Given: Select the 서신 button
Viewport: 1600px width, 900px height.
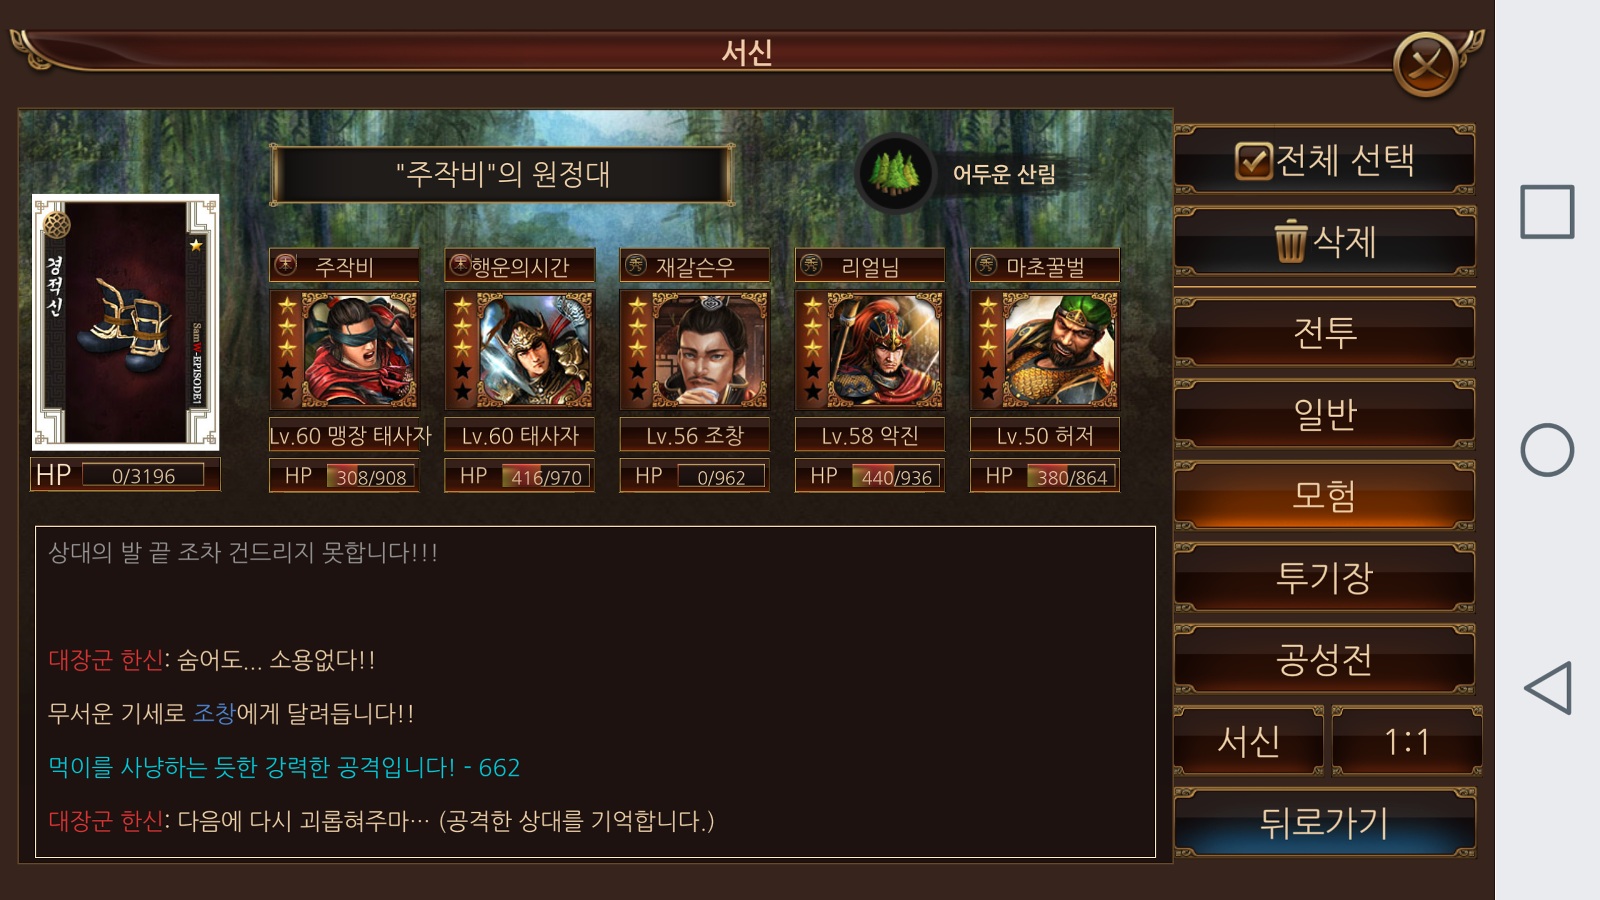Looking at the screenshot, I should click(x=1249, y=741).
